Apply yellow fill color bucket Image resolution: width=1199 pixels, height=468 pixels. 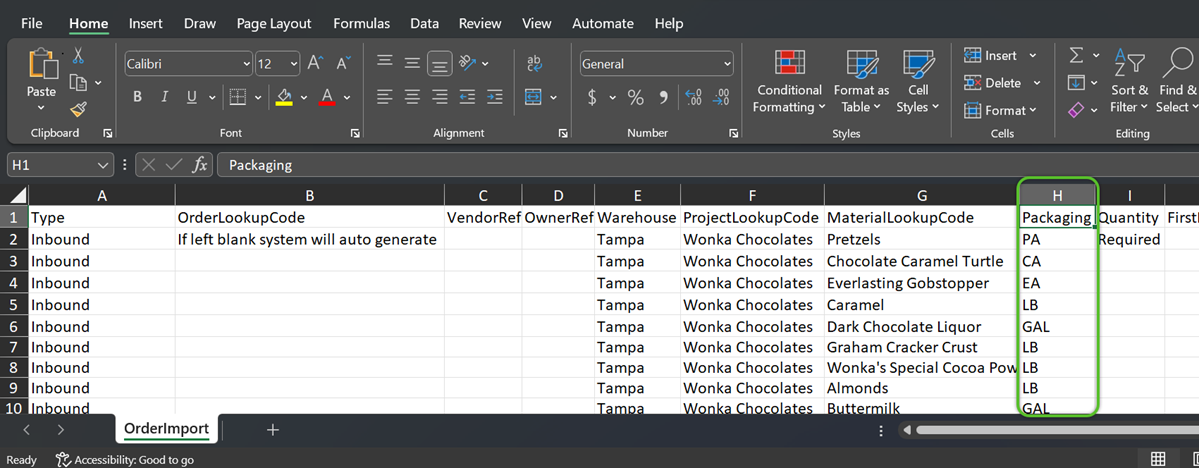284,97
